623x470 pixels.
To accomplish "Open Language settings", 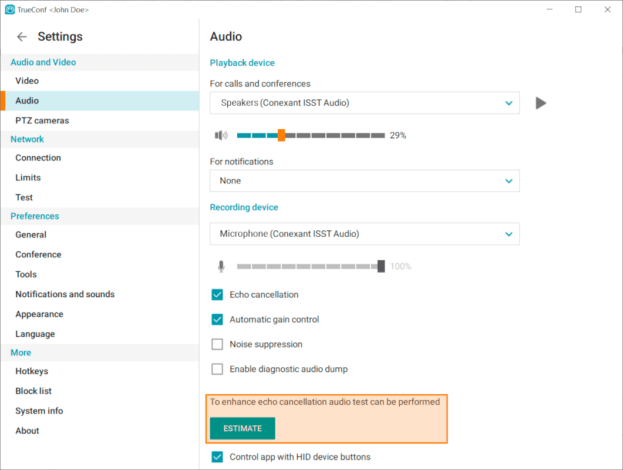I will click(x=100, y=334).
